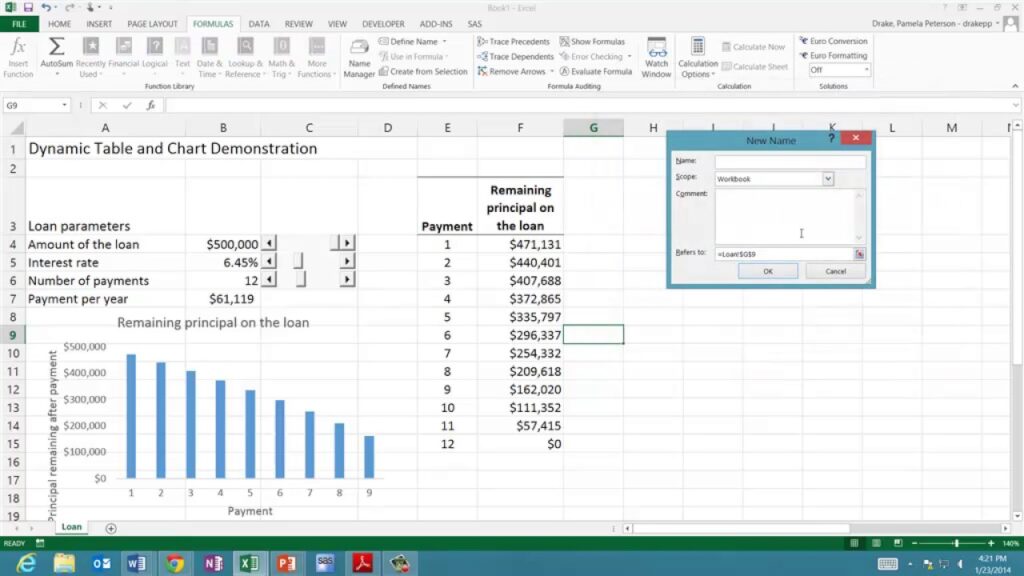Open the Name Manager

point(358,58)
